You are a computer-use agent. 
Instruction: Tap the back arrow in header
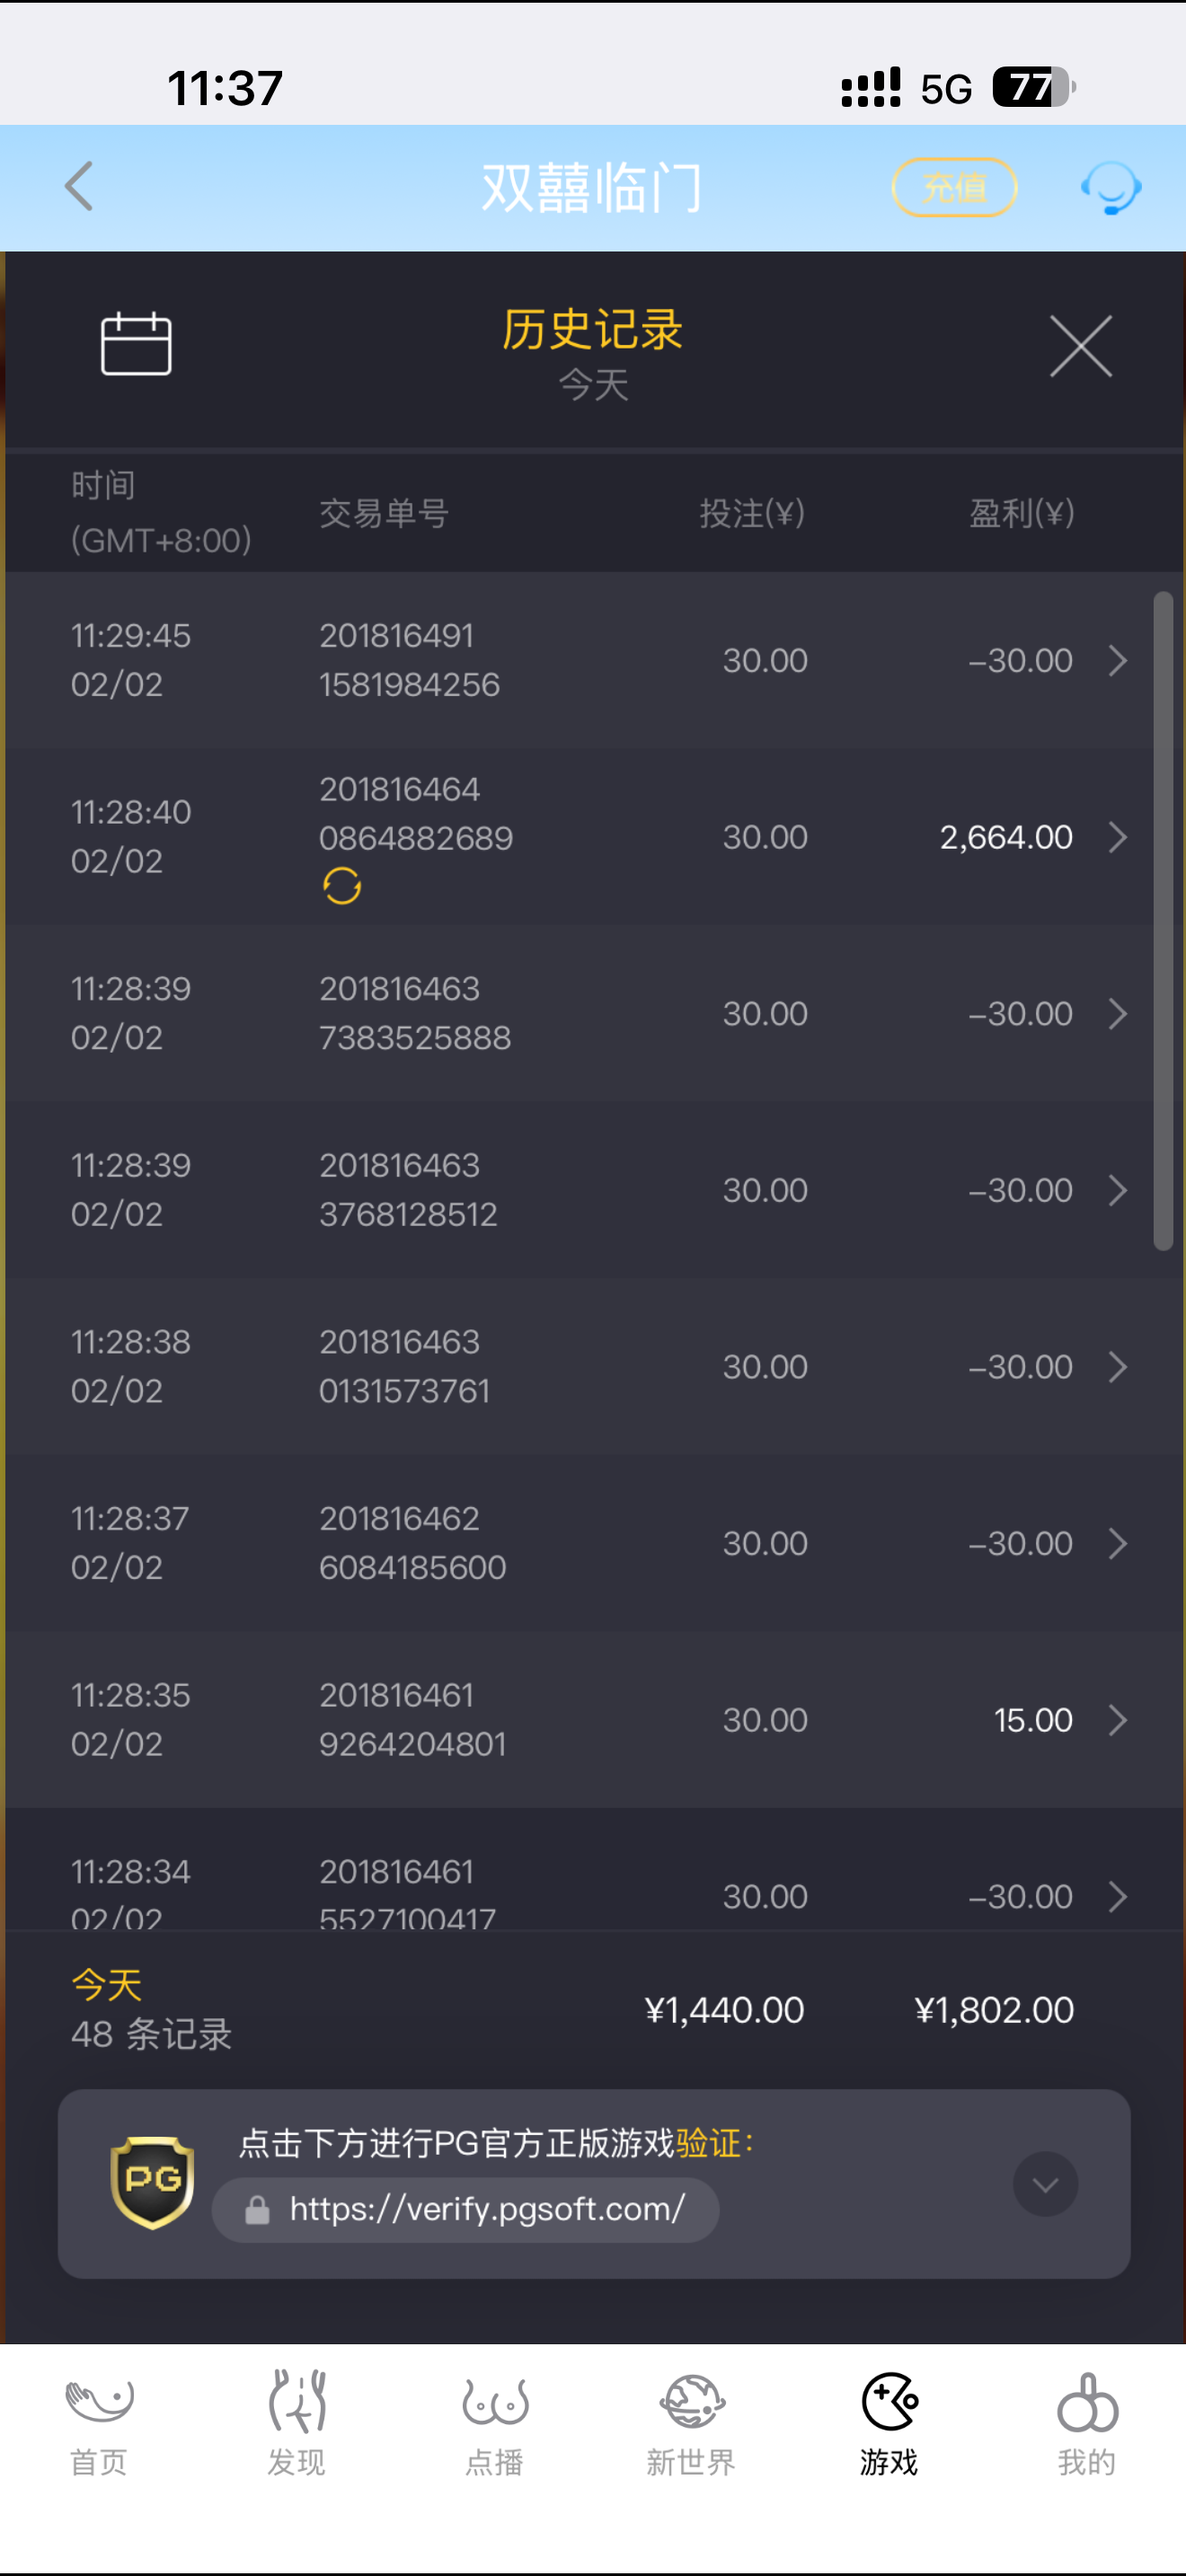coord(80,187)
